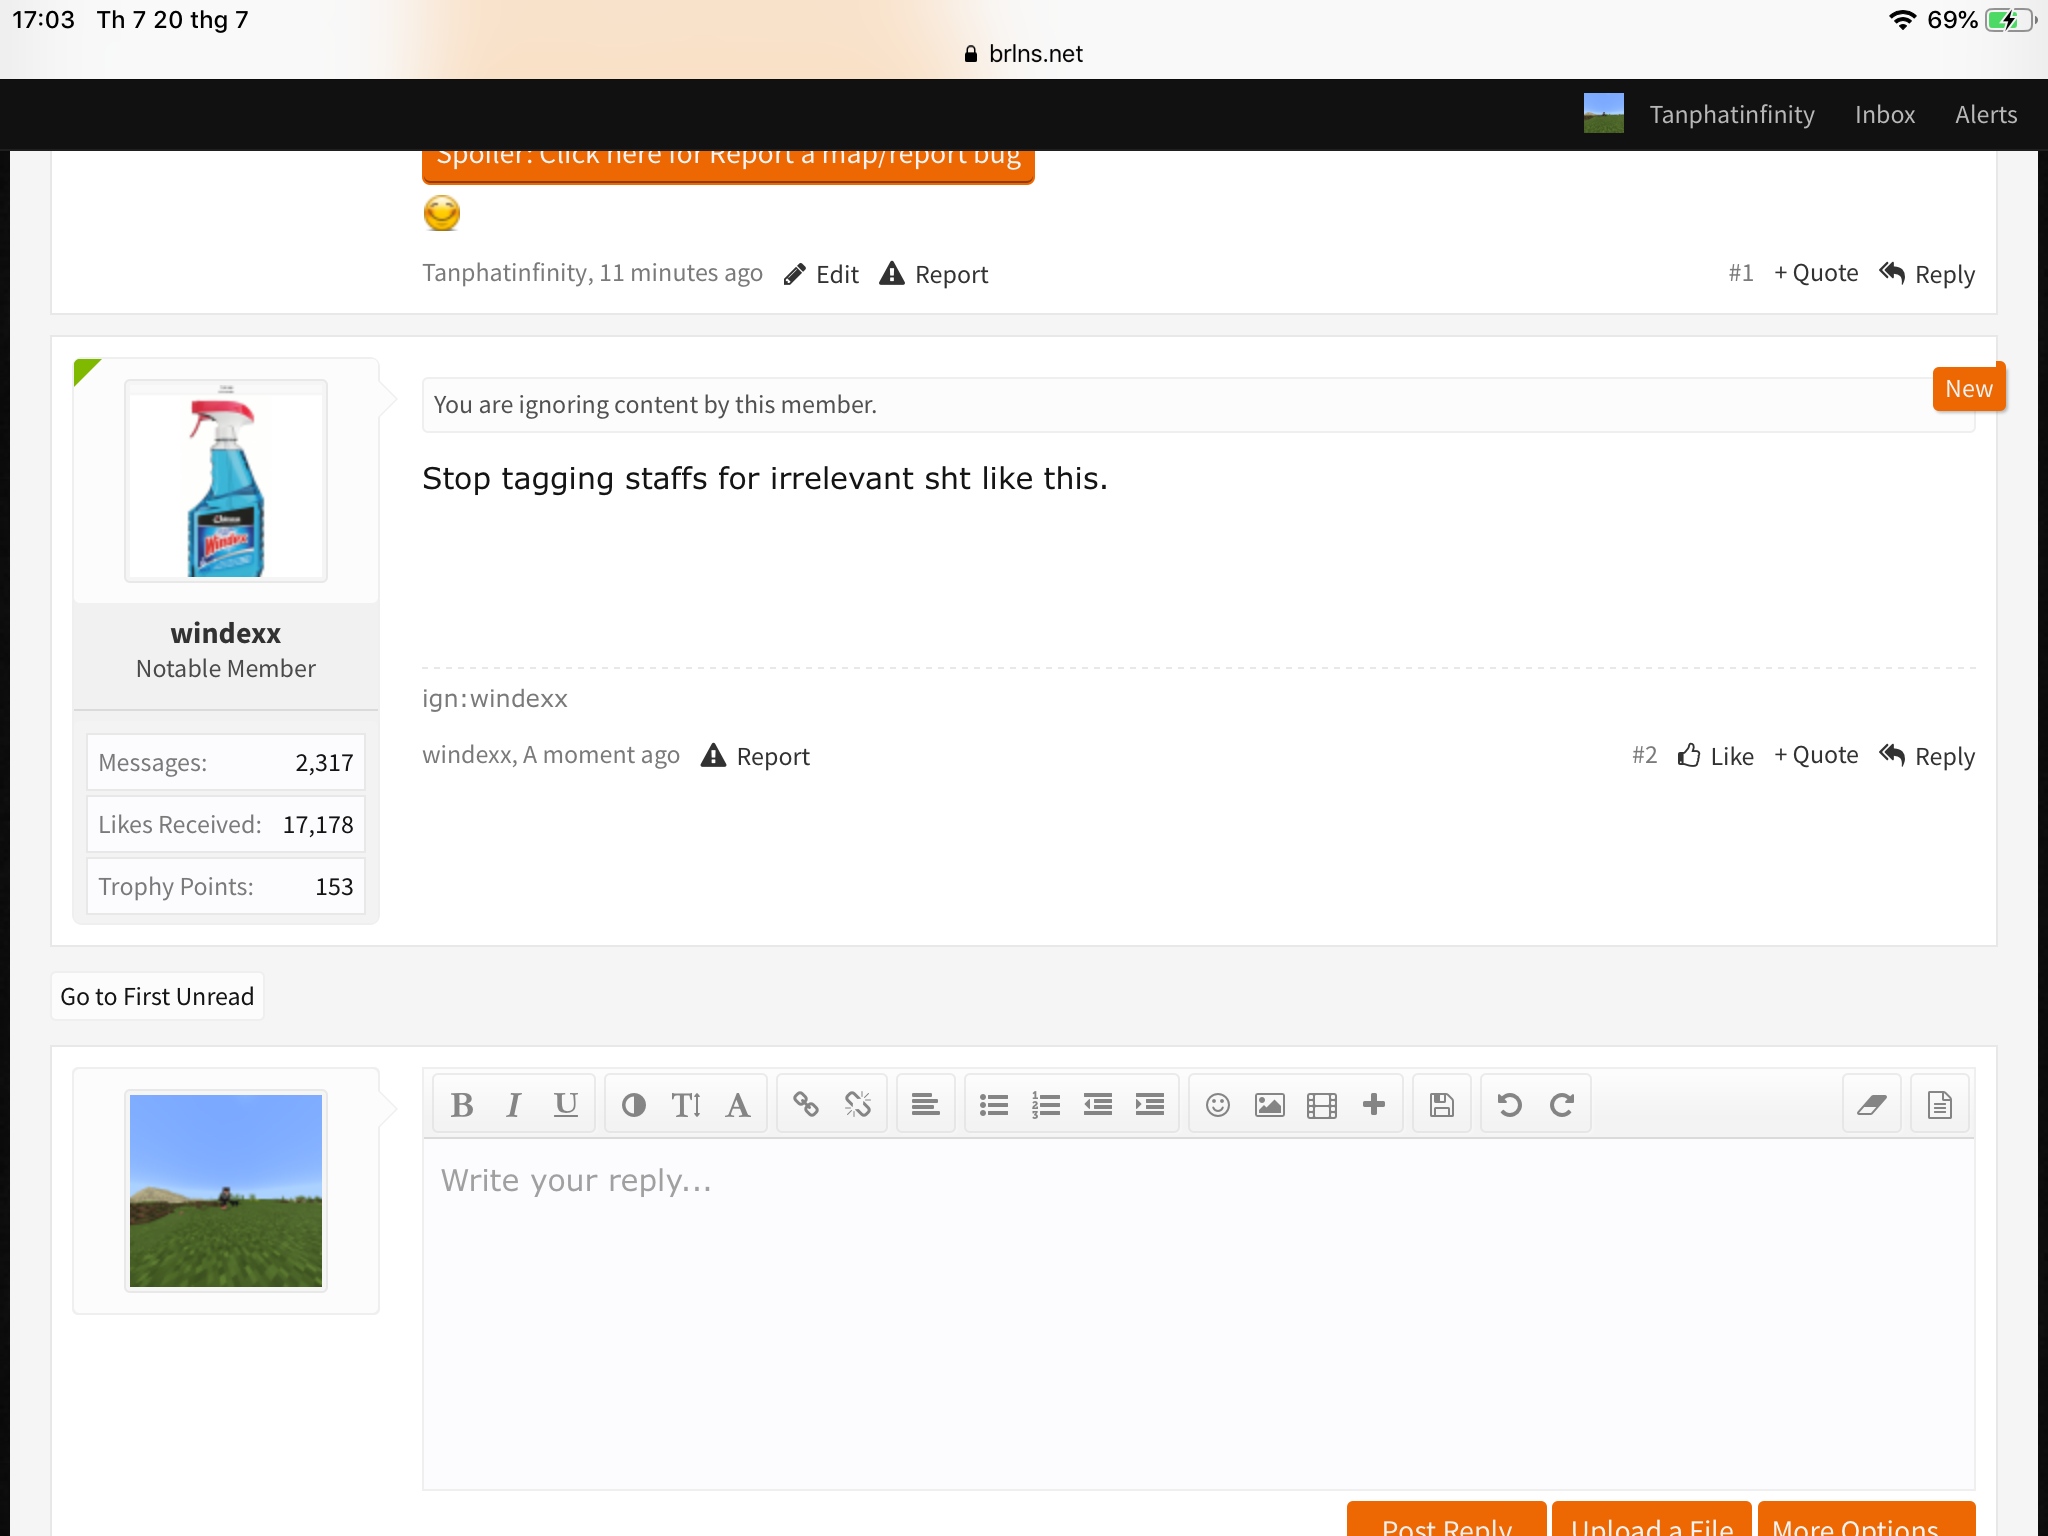The height and width of the screenshot is (1536, 2048).
Task: Open the font family menu
Action: [738, 1104]
